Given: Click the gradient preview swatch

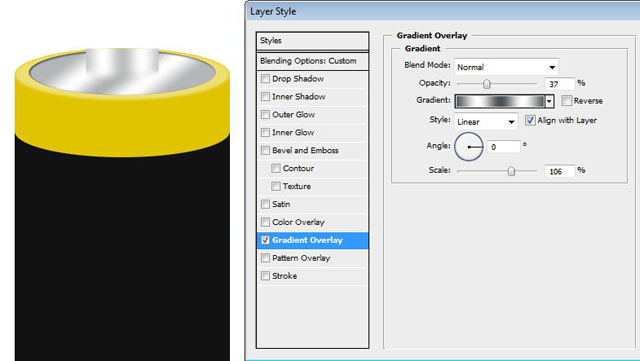Looking at the screenshot, I should pyautogui.click(x=500, y=101).
